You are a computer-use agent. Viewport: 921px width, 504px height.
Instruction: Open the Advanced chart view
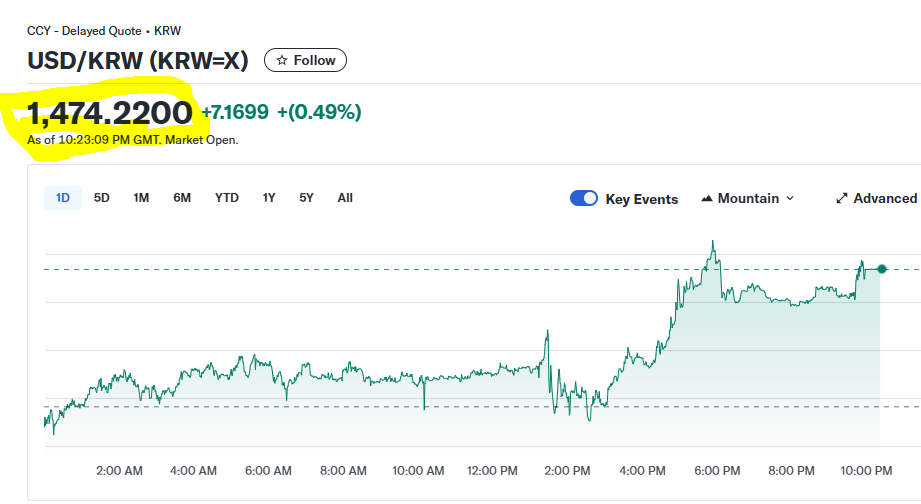point(884,199)
